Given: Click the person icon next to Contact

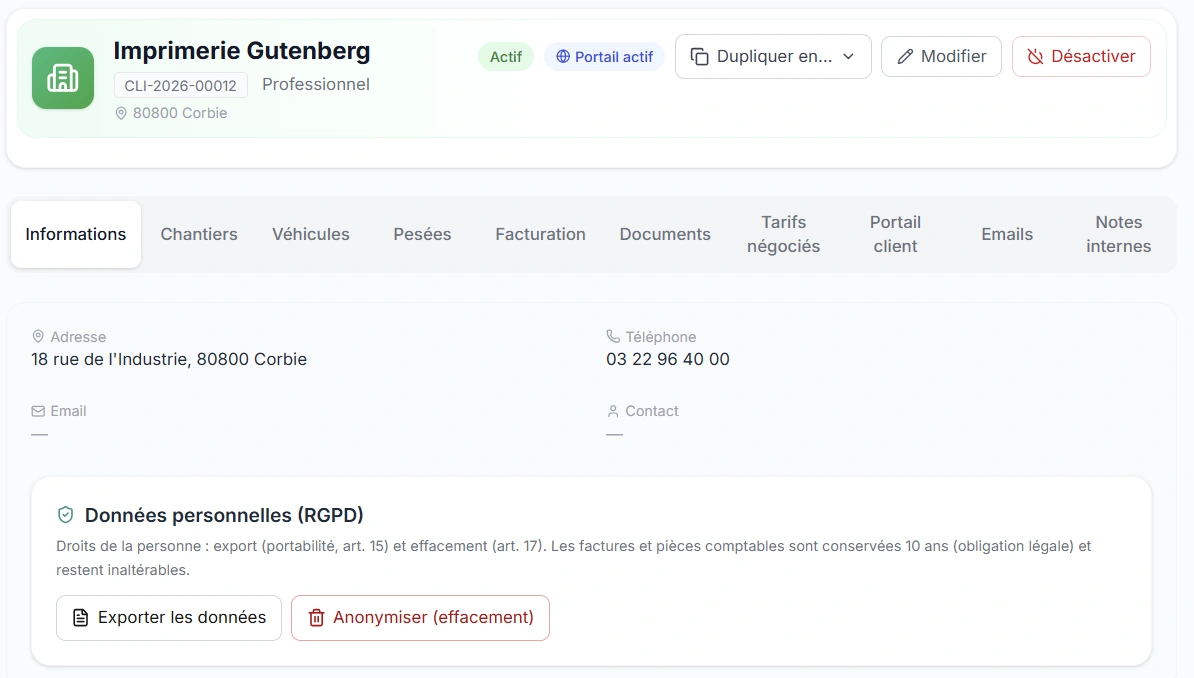Looking at the screenshot, I should 613,411.
